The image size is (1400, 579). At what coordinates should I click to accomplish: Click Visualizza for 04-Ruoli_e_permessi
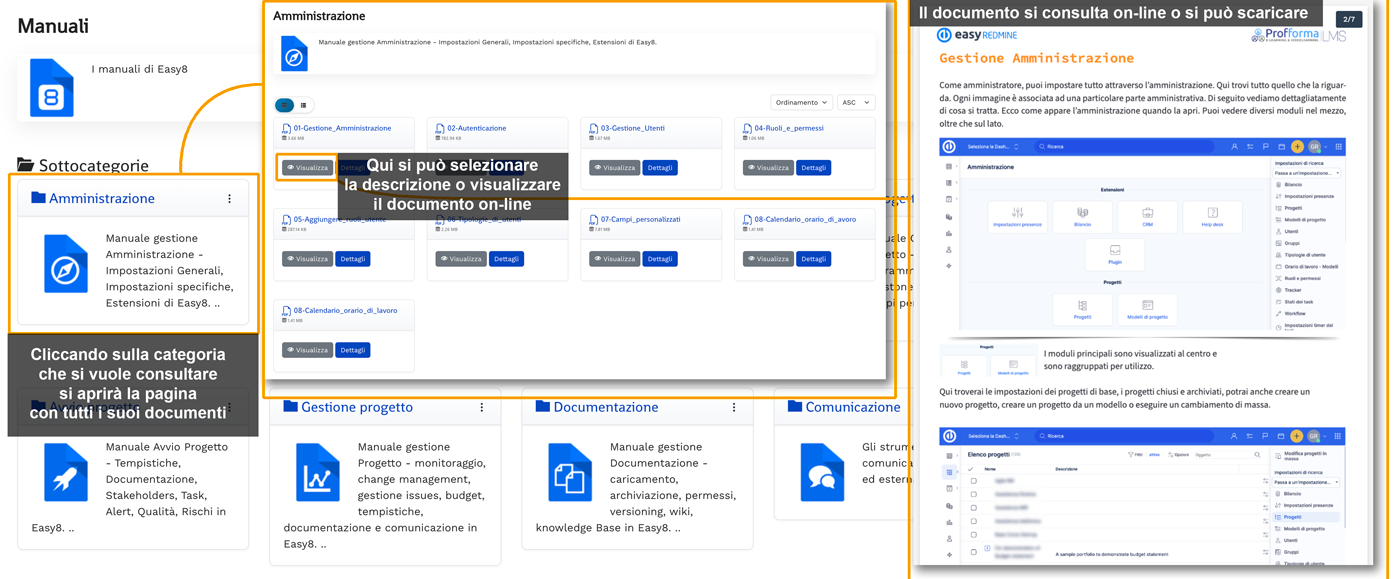coord(768,168)
